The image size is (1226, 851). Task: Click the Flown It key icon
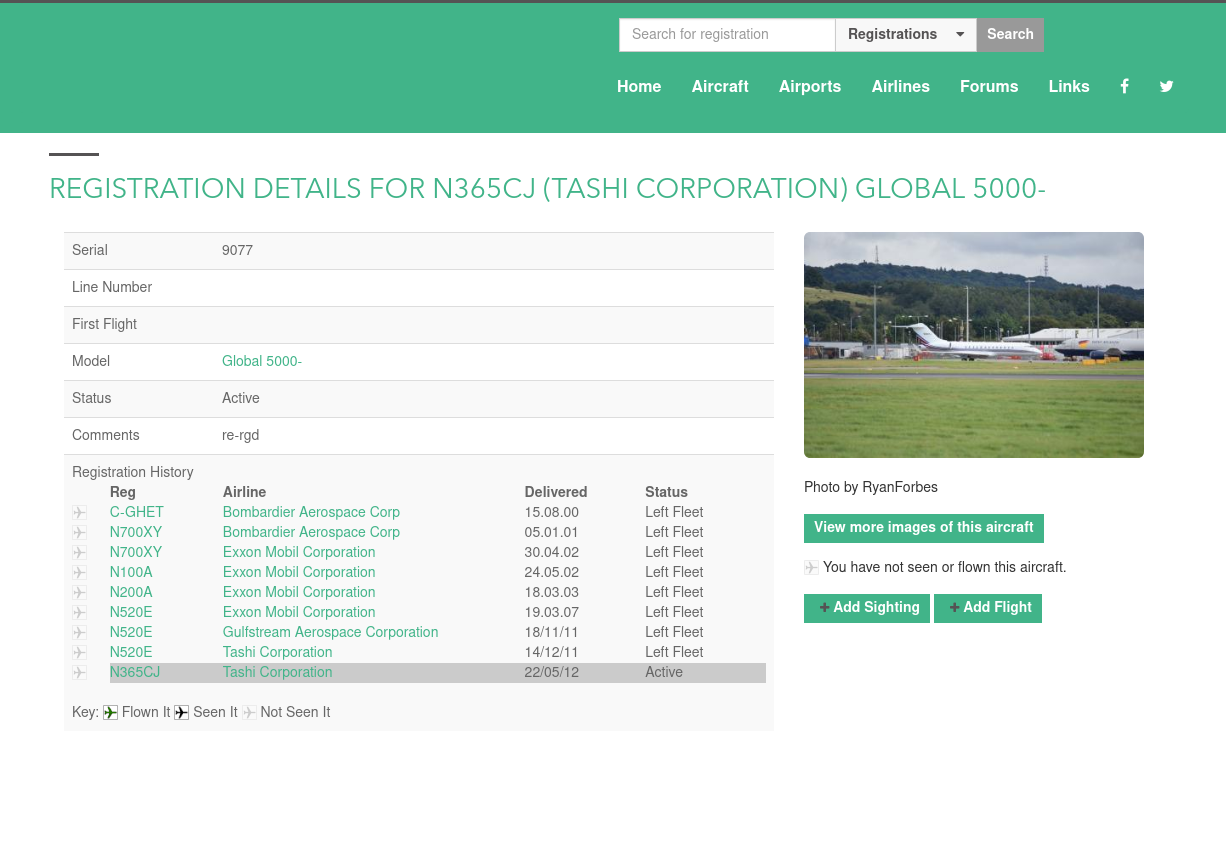coord(110,713)
